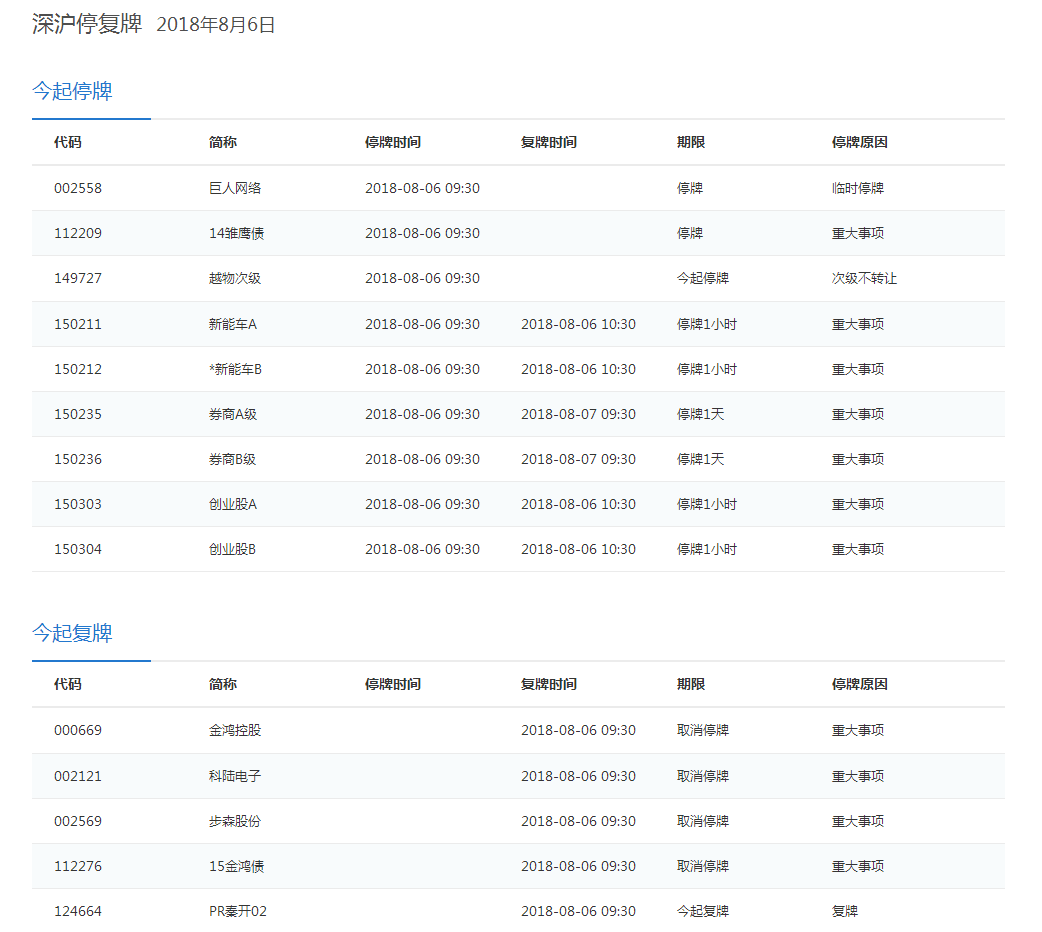Click 停牌原因 header in the resumption table

(x=859, y=684)
